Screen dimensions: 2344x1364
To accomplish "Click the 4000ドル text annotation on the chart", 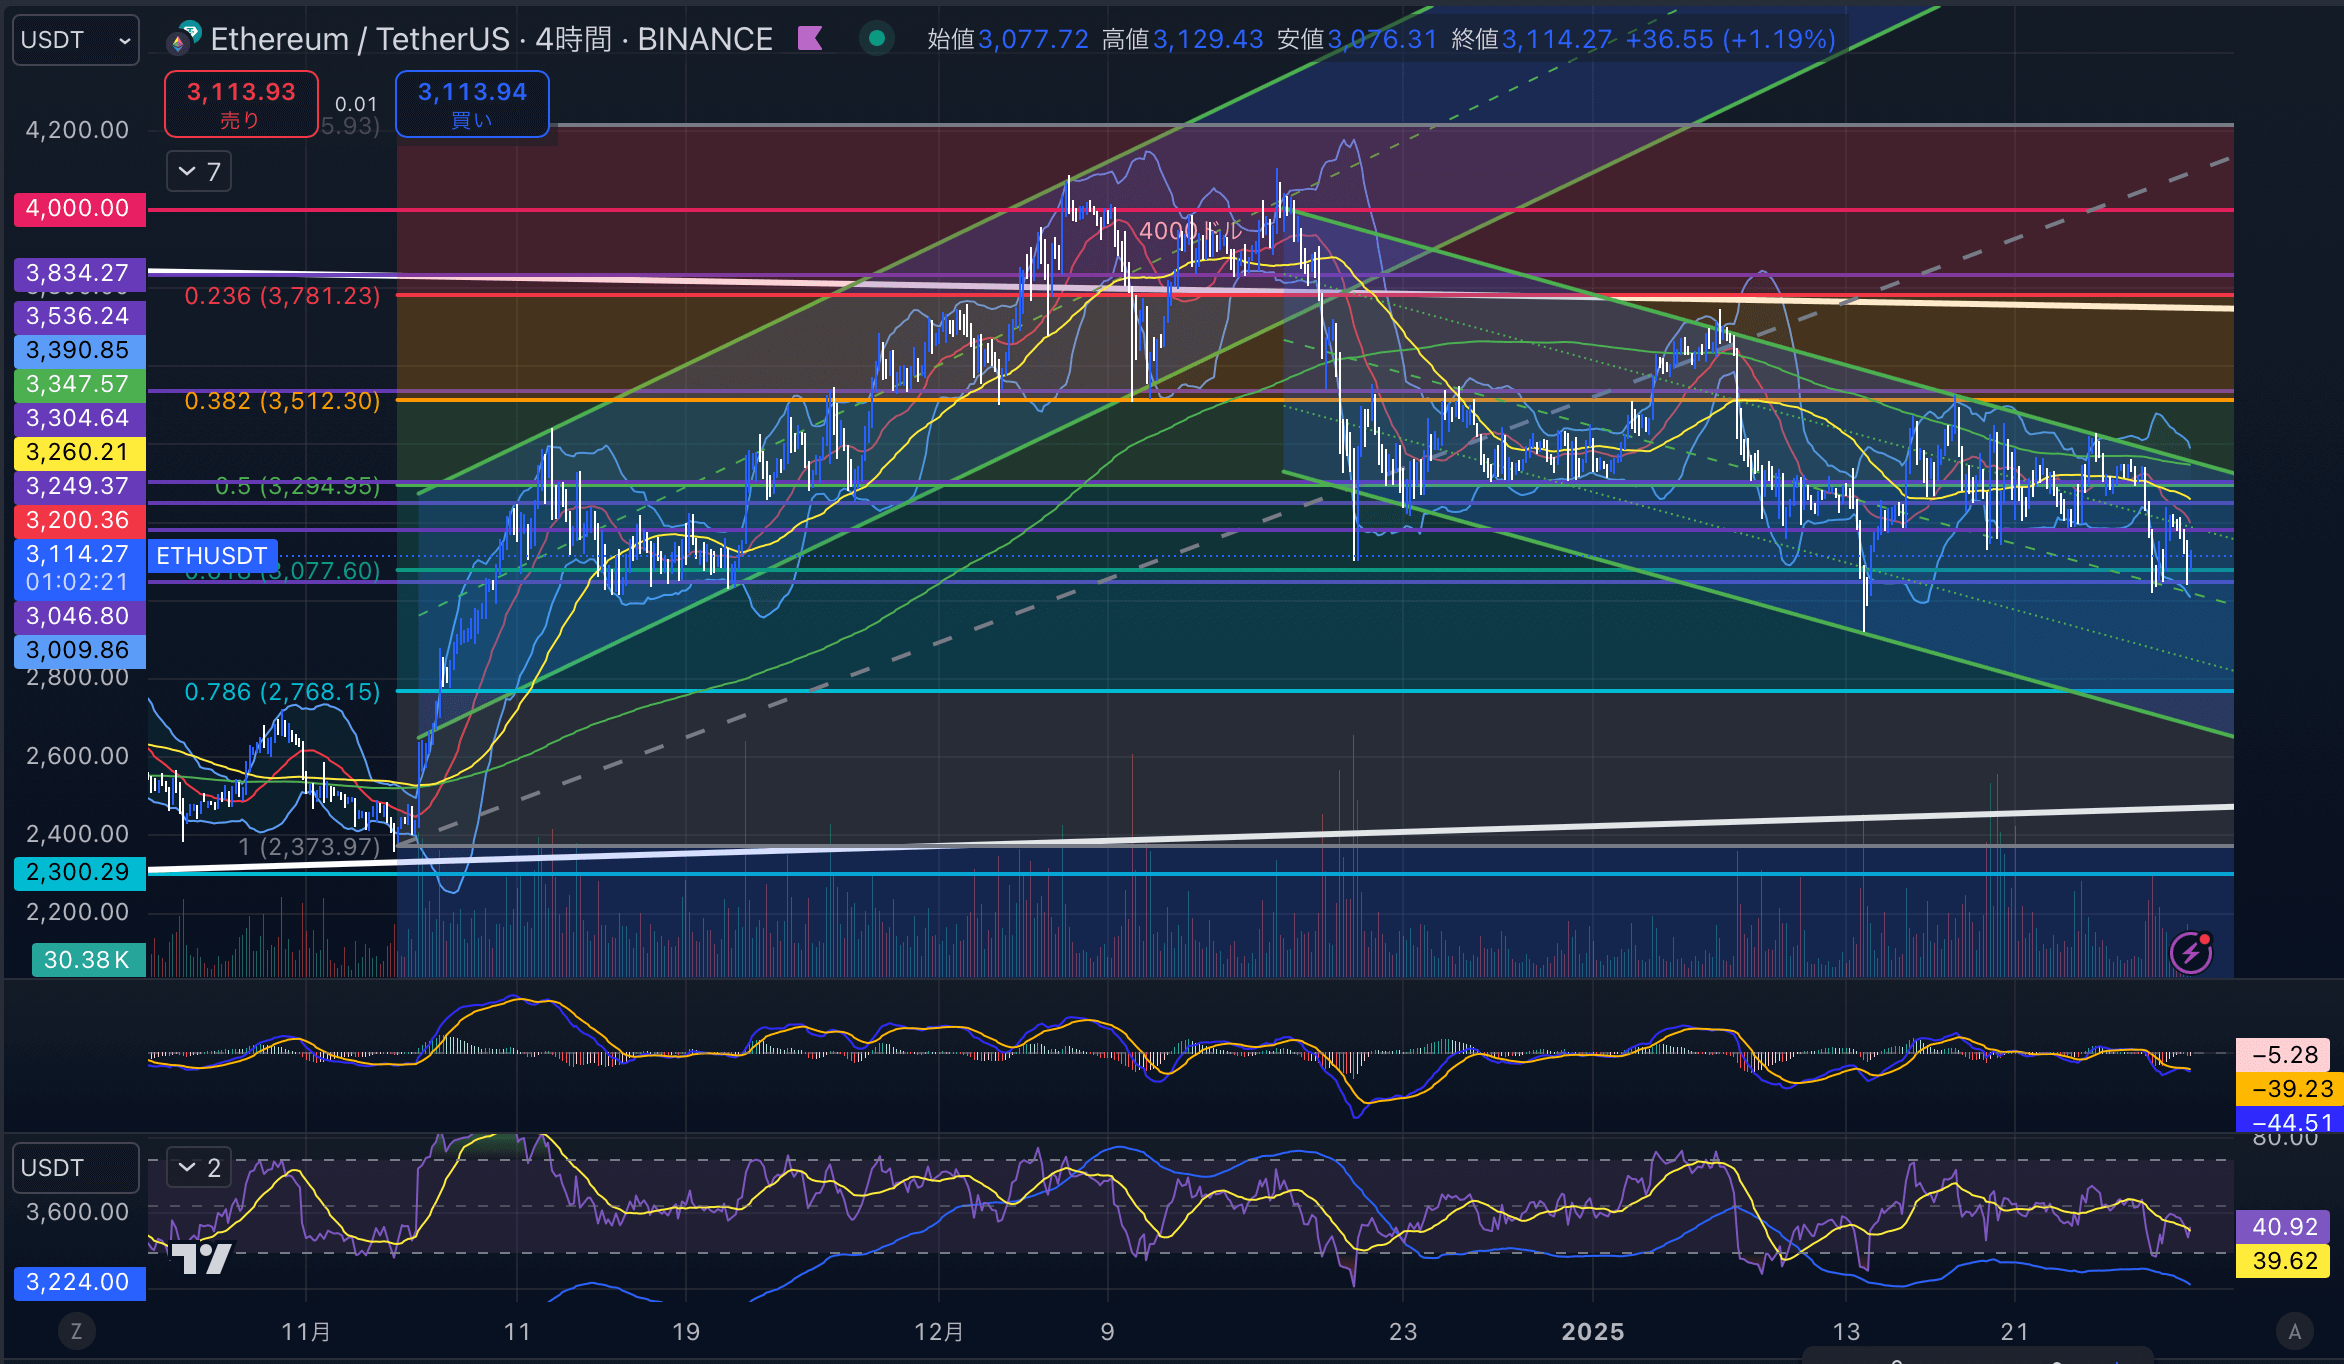I will pos(1190,231).
